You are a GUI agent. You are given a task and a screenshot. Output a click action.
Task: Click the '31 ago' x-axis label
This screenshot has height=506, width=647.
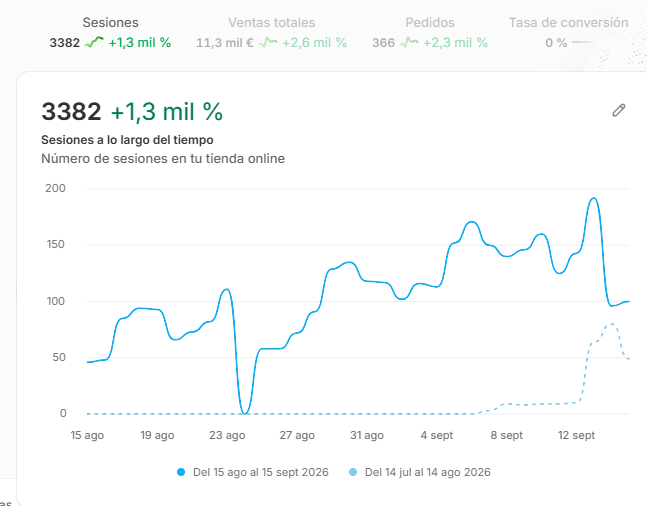coord(367,435)
